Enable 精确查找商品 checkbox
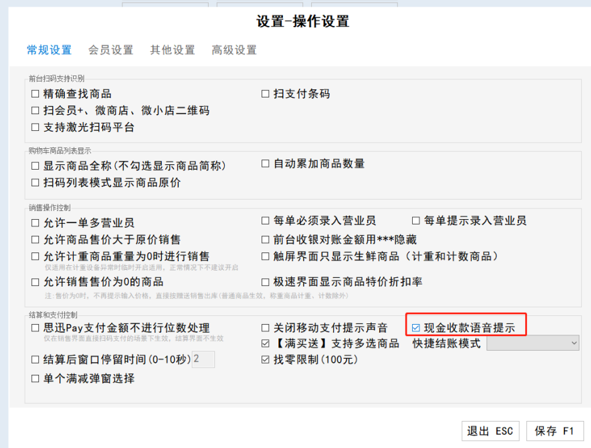Screen dimensions: 591x448 35,94
